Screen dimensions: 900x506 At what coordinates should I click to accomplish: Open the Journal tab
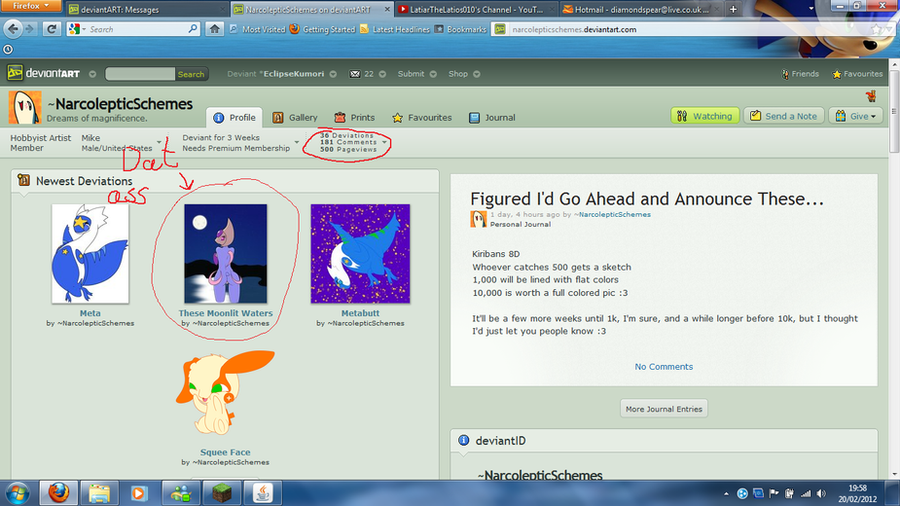click(x=492, y=118)
